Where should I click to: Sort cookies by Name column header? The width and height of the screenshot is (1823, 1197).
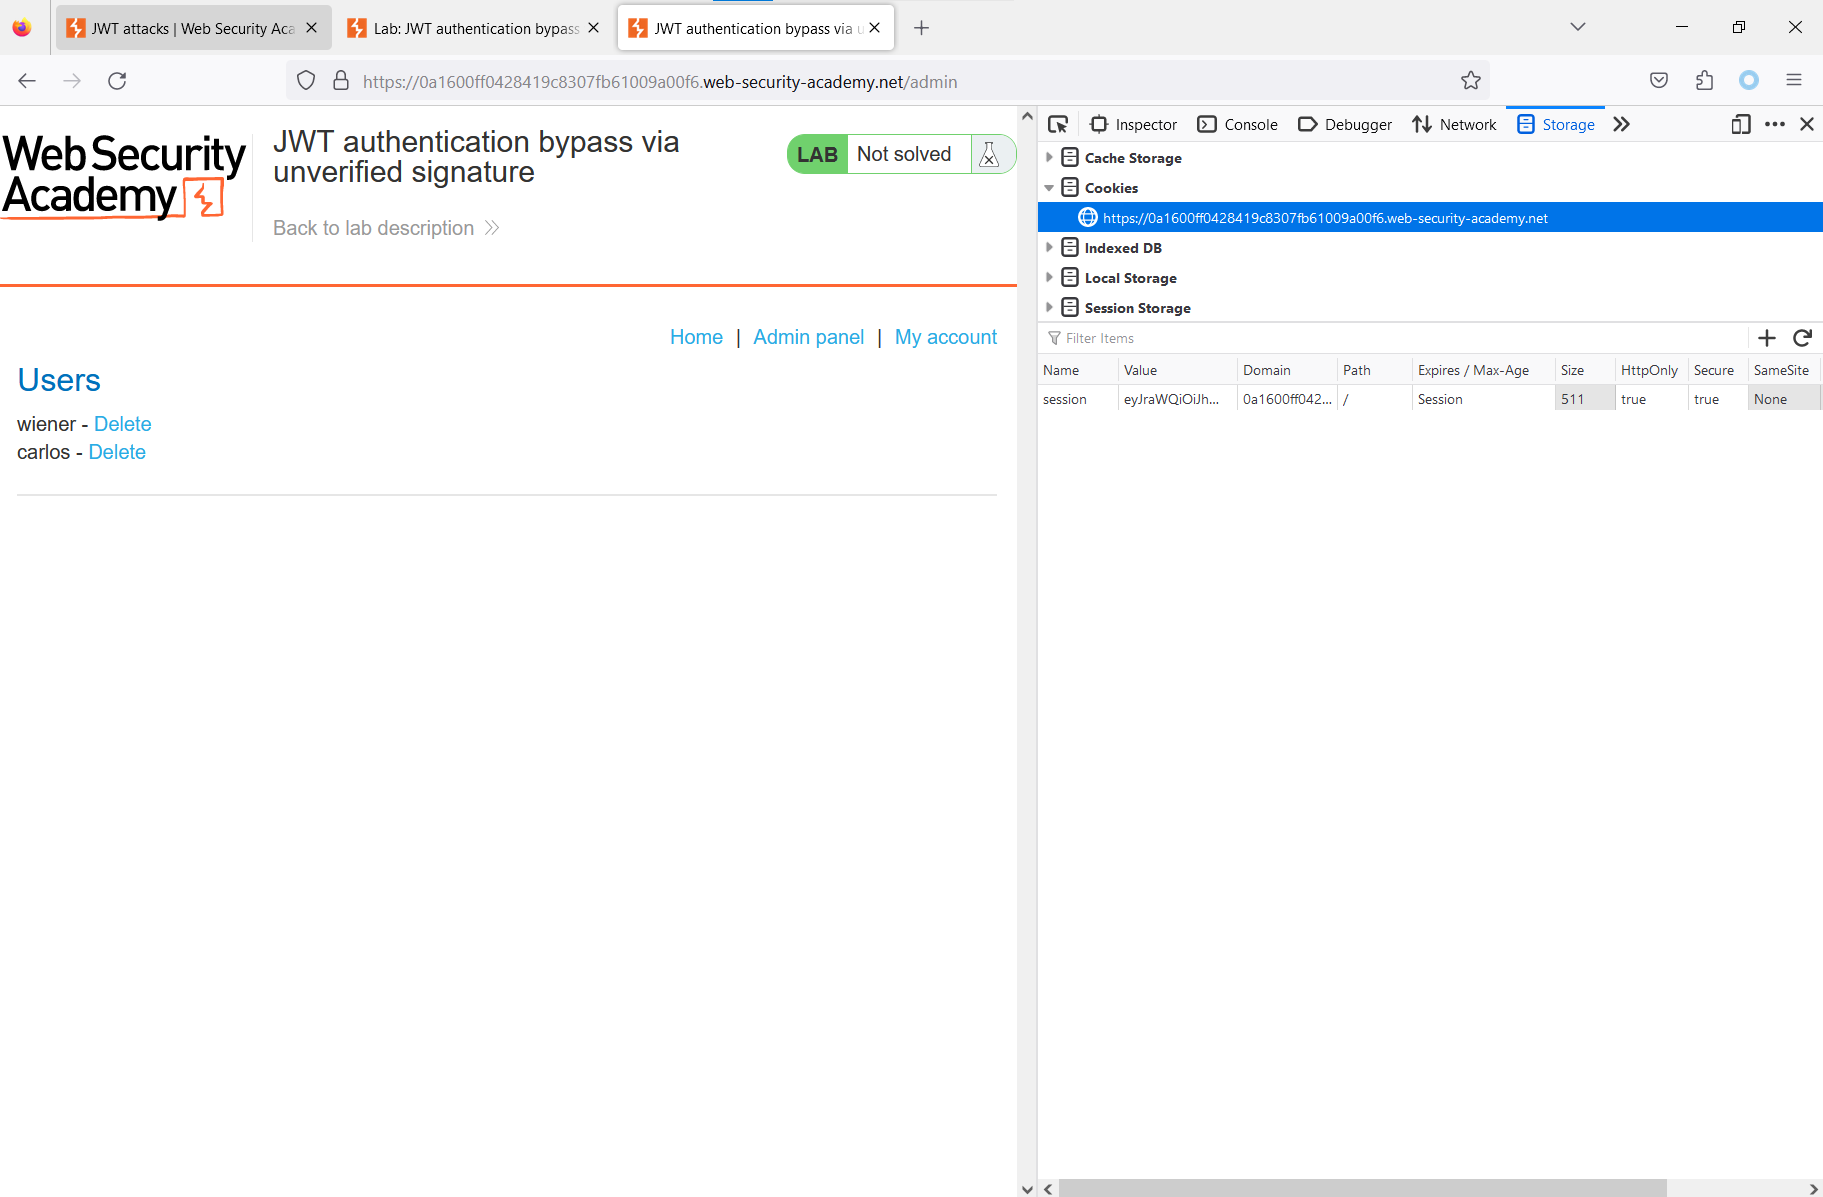click(1078, 370)
